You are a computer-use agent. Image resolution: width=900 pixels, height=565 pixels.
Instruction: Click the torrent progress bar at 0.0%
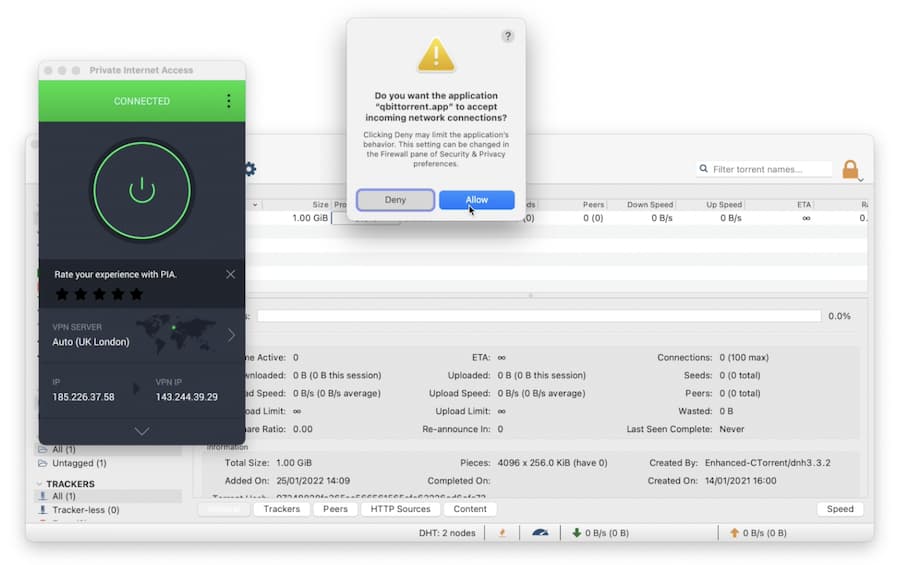point(539,316)
